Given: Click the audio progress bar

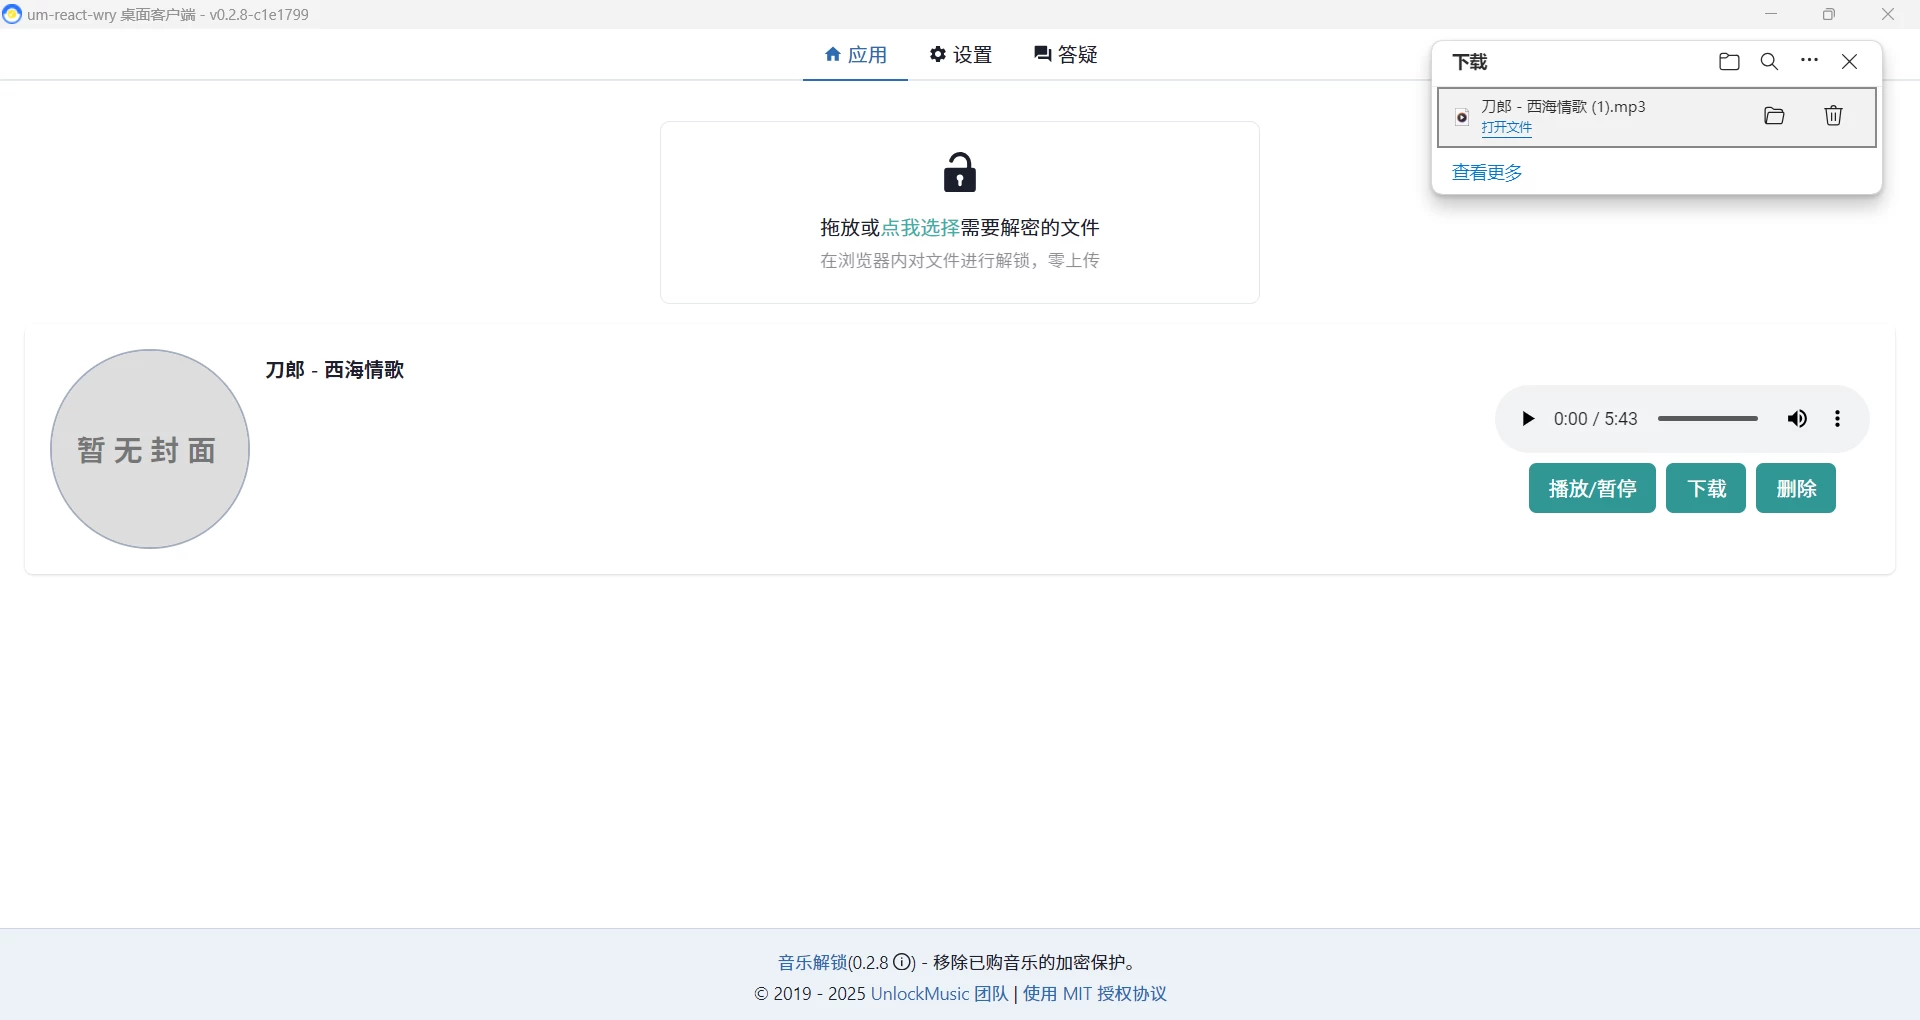Looking at the screenshot, I should click(x=1707, y=419).
